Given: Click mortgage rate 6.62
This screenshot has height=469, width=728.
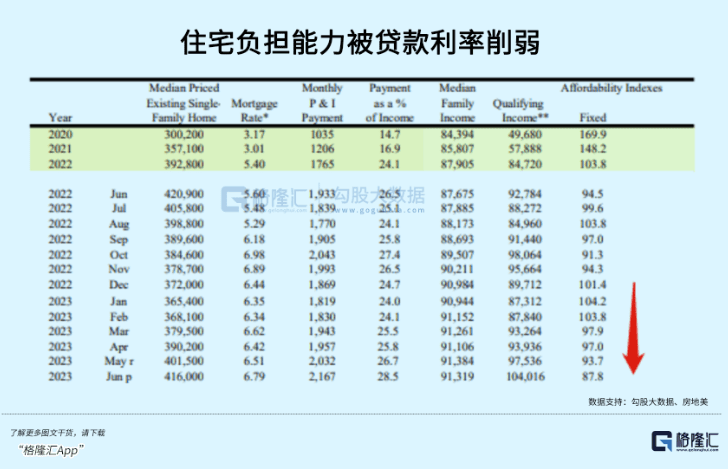Looking at the screenshot, I should pyautogui.click(x=254, y=331).
